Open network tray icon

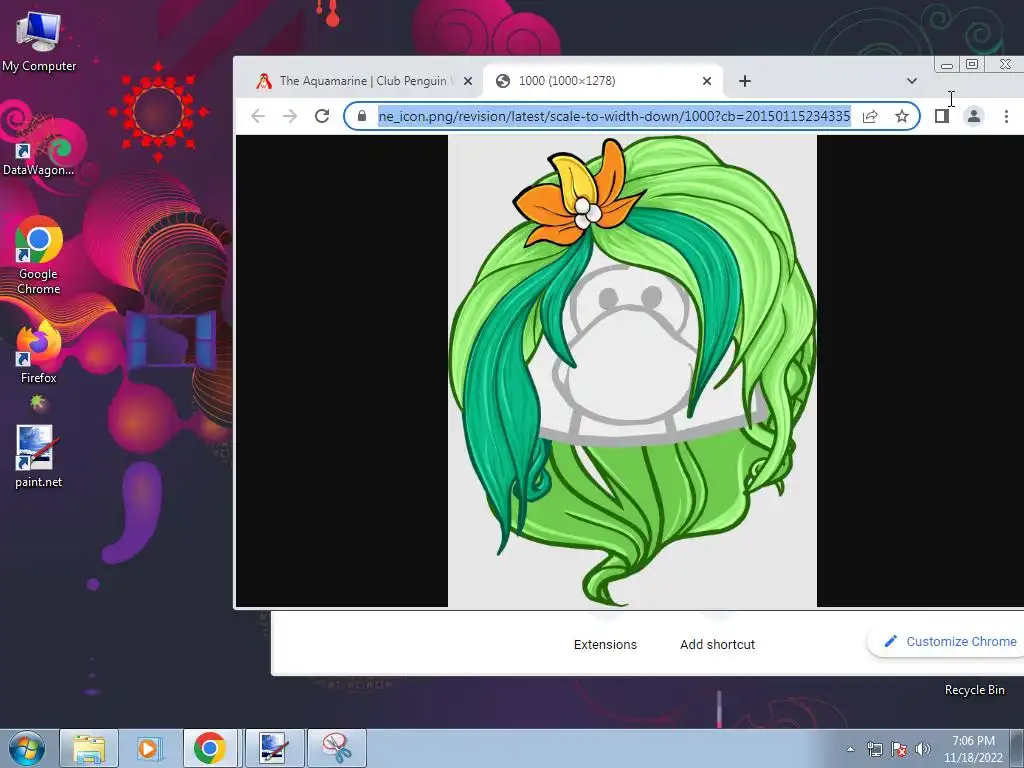(874, 750)
